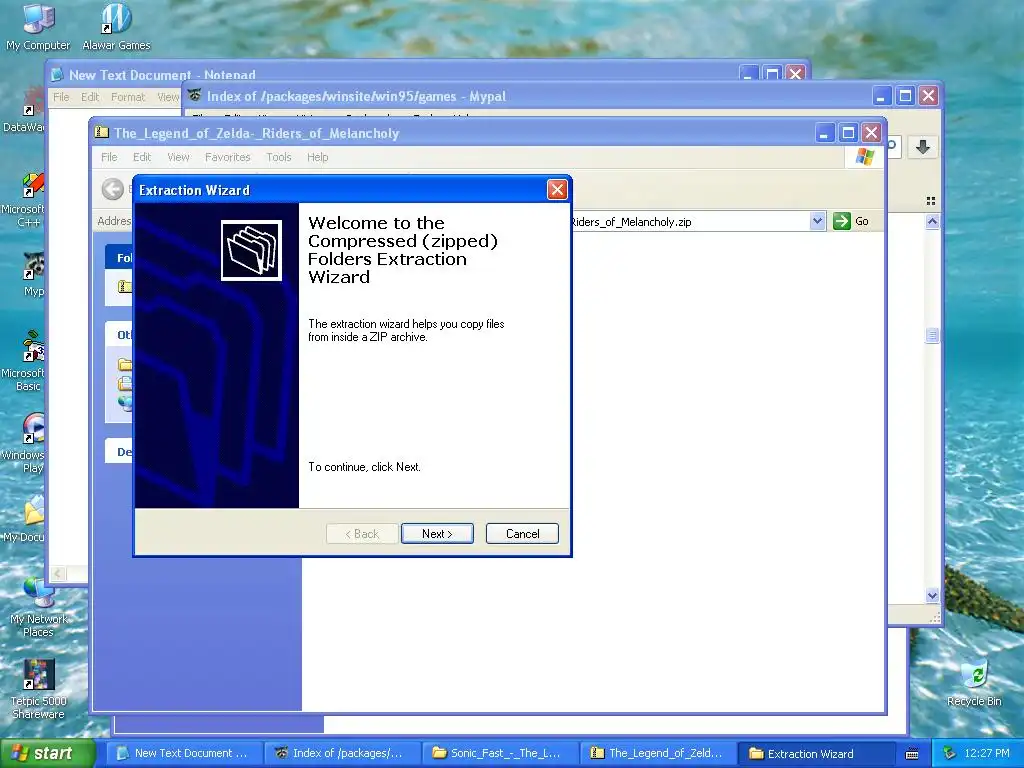The width and height of the screenshot is (1024, 768).
Task: Select the Mypal raccoon desktop icon
Action: coord(33,274)
